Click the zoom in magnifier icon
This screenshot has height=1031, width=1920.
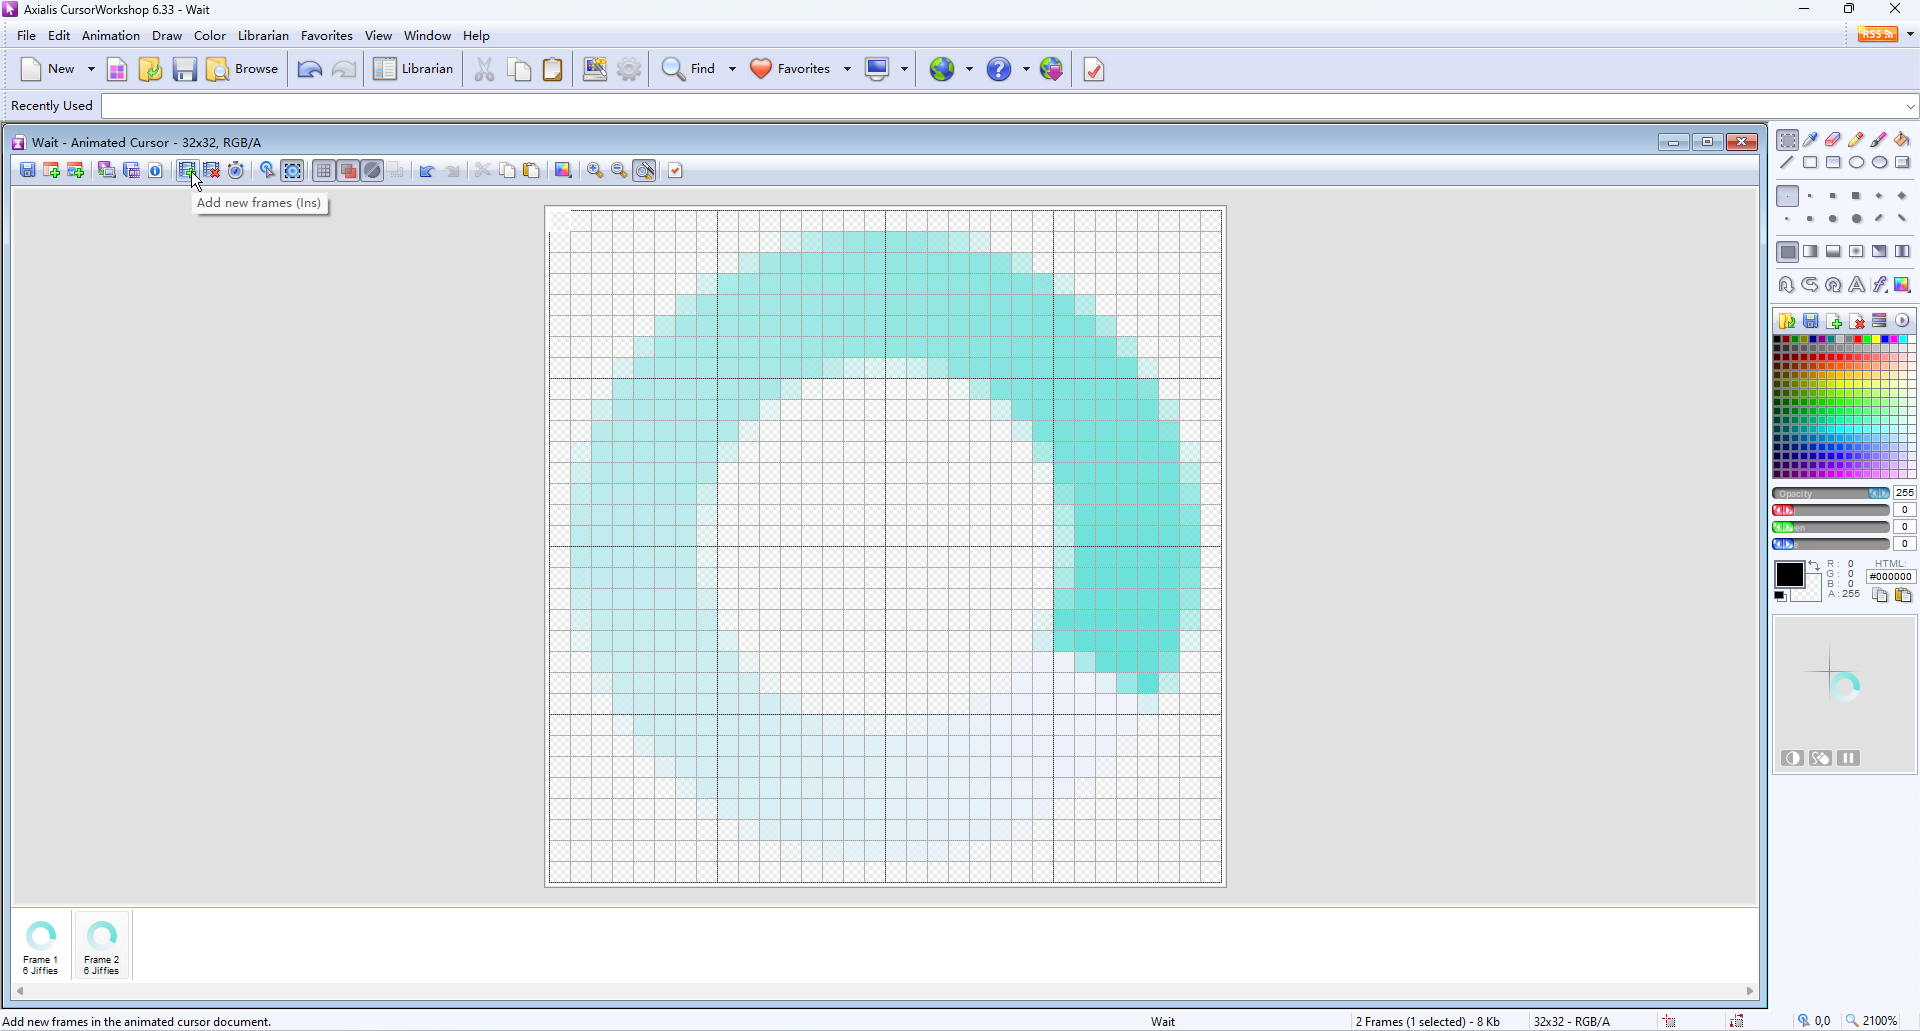tap(595, 171)
